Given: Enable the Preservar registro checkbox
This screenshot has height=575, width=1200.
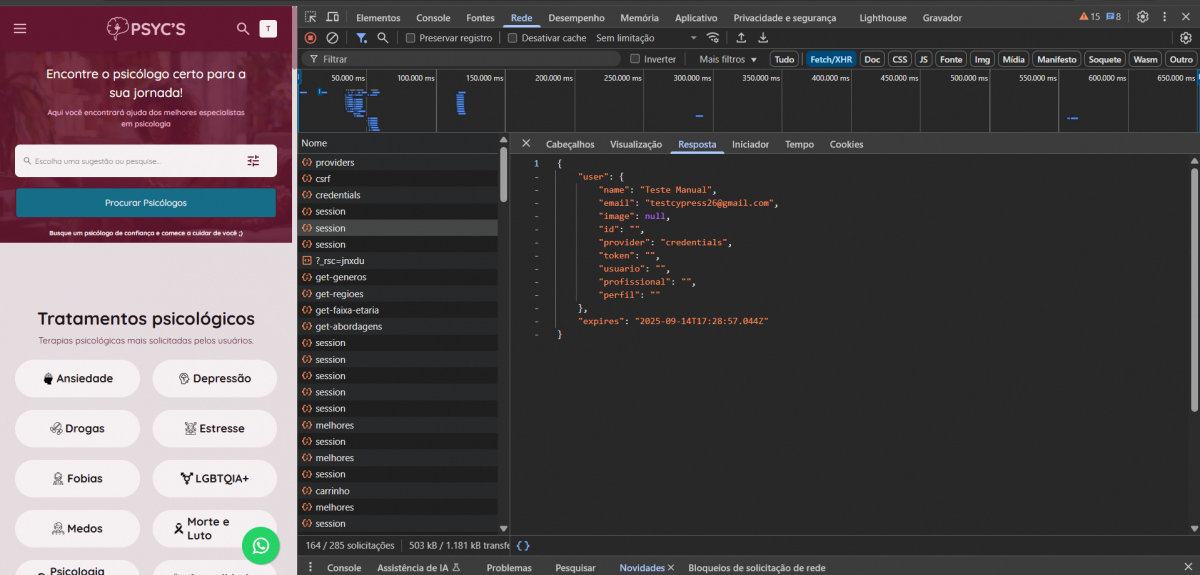Looking at the screenshot, I should [x=410, y=38].
